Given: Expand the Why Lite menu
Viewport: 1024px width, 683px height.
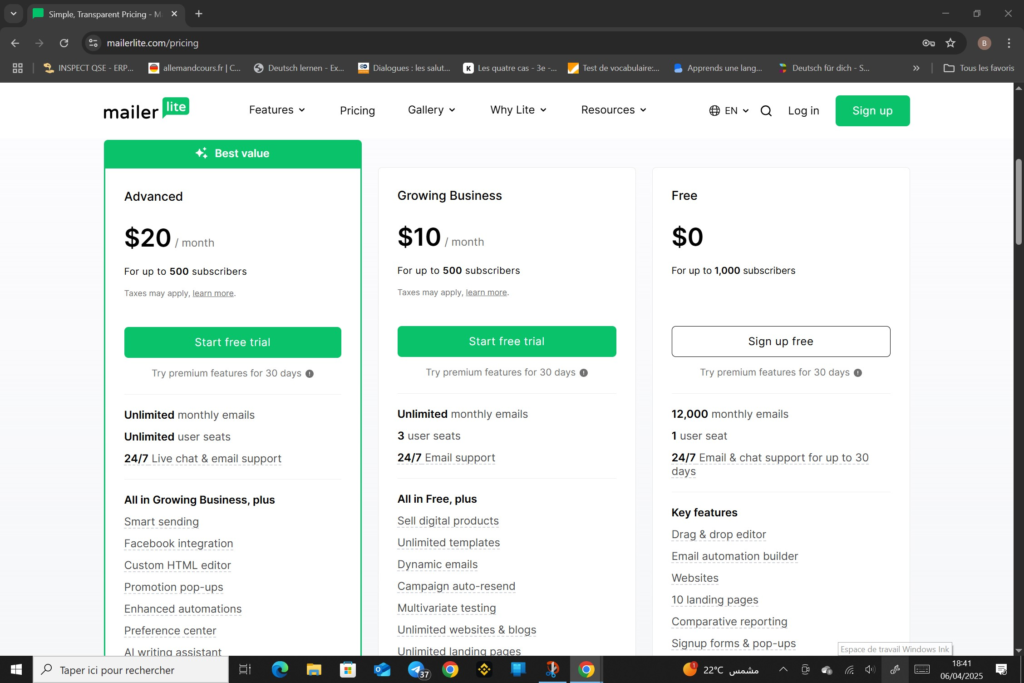Looking at the screenshot, I should tap(519, 110).
